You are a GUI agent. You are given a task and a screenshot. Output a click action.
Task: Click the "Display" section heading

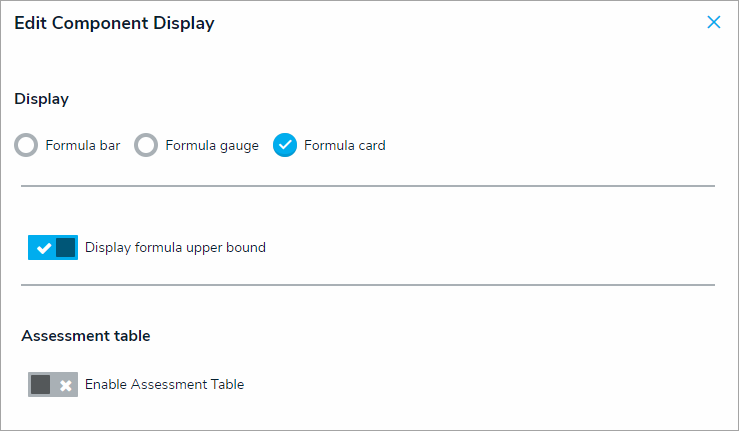pyautogui.click(x=41, y=99)
